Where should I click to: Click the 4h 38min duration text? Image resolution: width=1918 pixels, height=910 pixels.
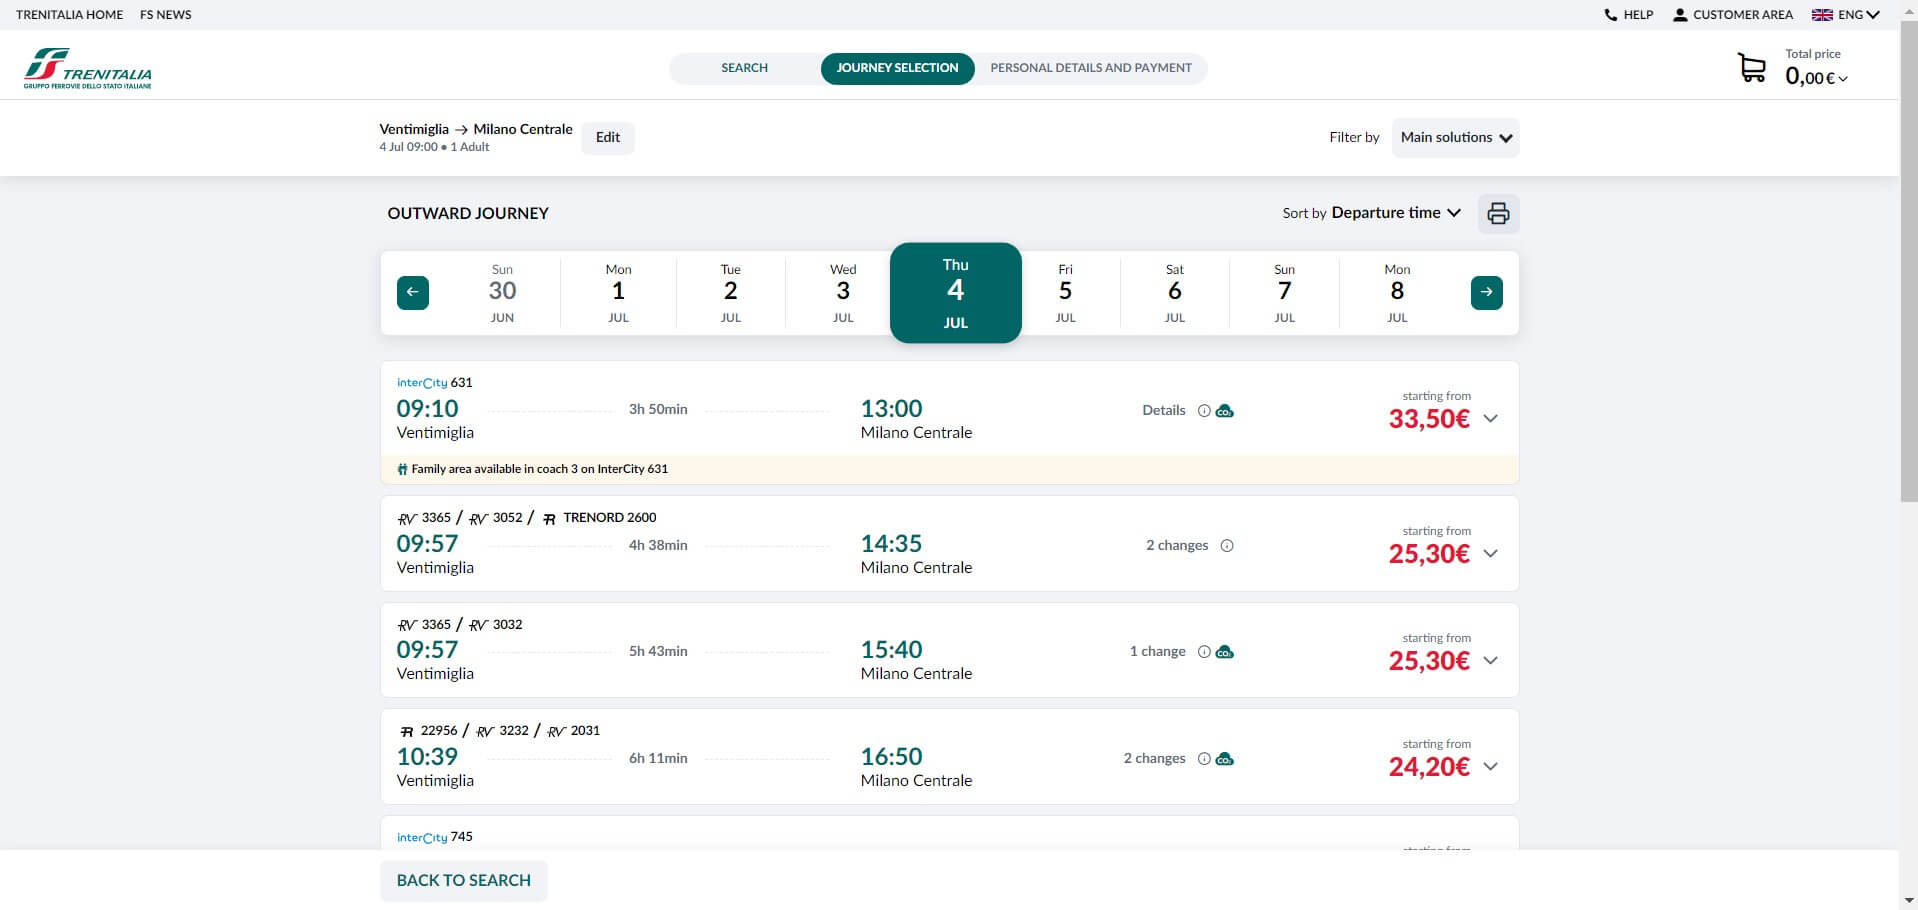tap(658, 546)
